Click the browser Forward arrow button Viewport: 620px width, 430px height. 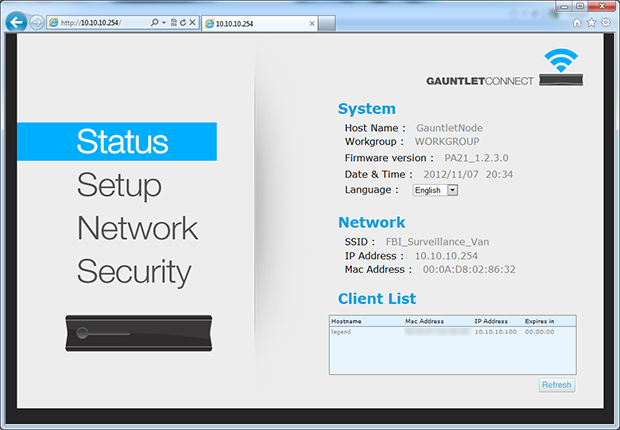(36, 22)
